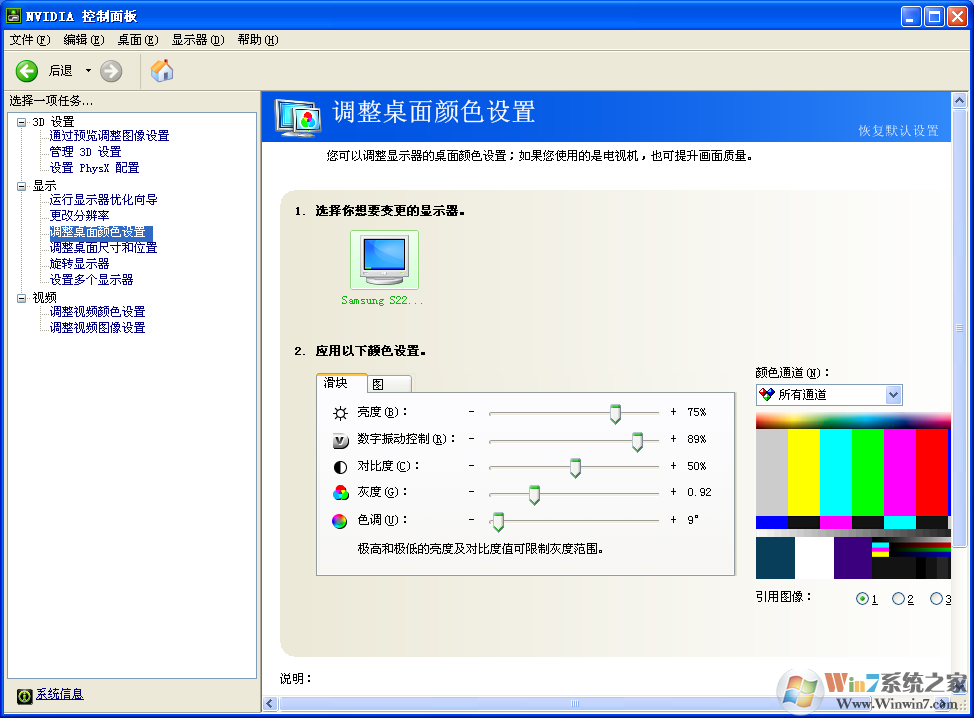Select reference image 1 radio button
974x718 pixels.
click(x=862, y=598)
